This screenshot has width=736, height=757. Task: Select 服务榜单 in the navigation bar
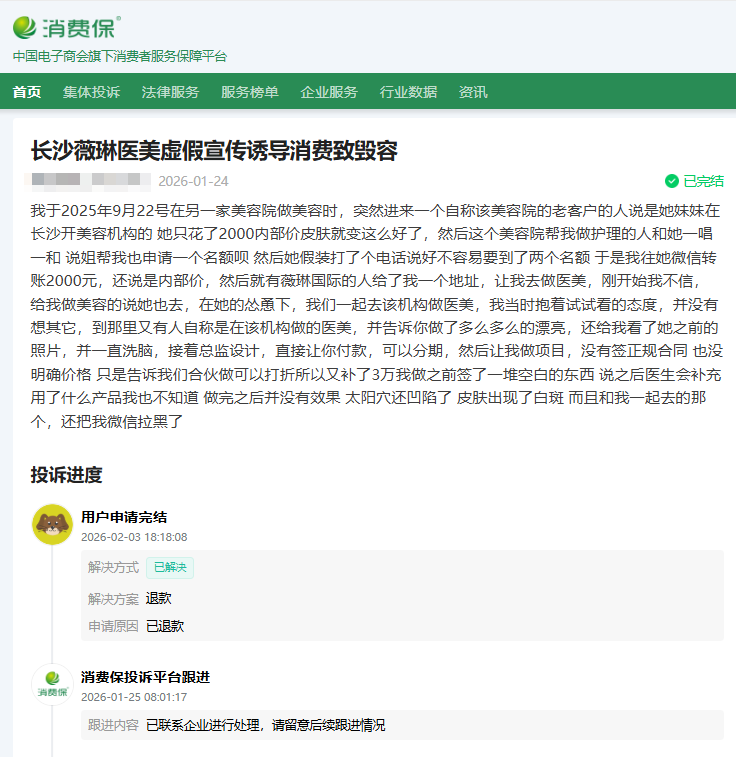click(x=250, y=92)
